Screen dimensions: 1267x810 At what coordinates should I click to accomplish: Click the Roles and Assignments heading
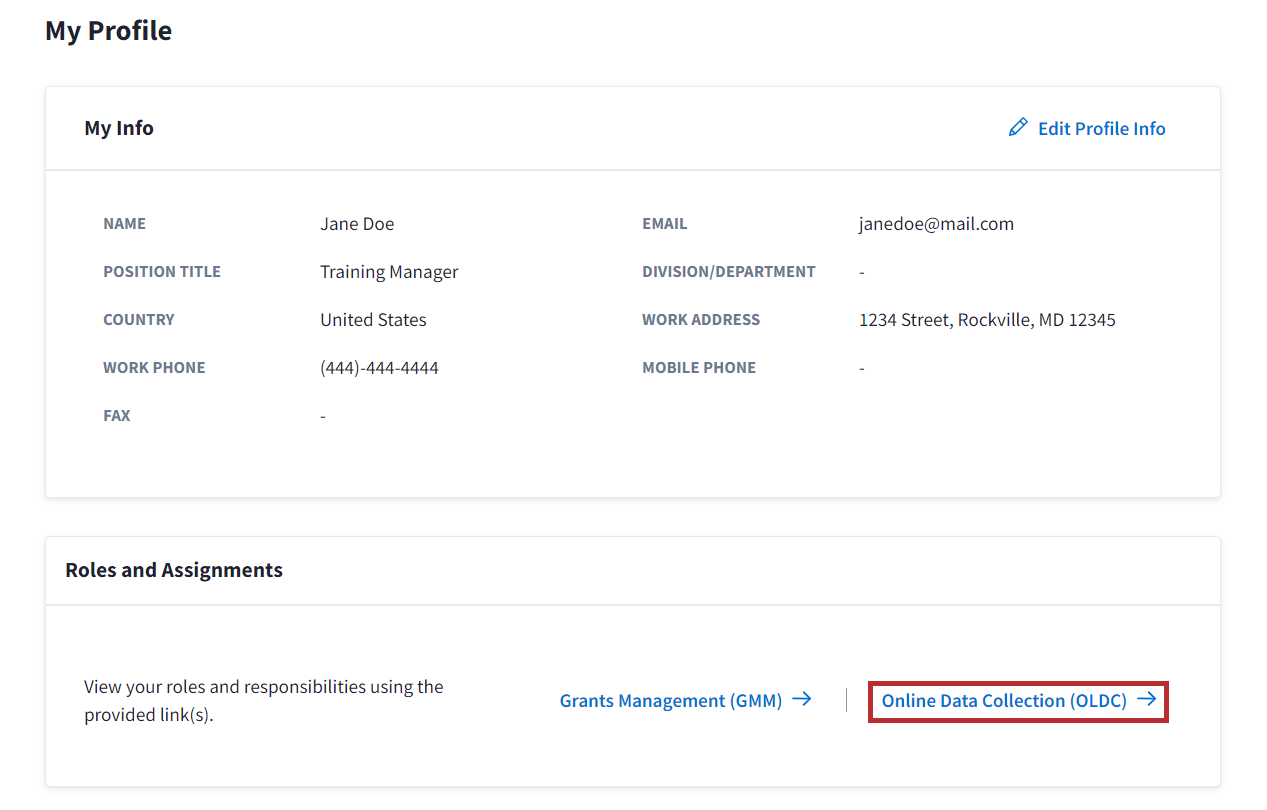tap(174, 570)
